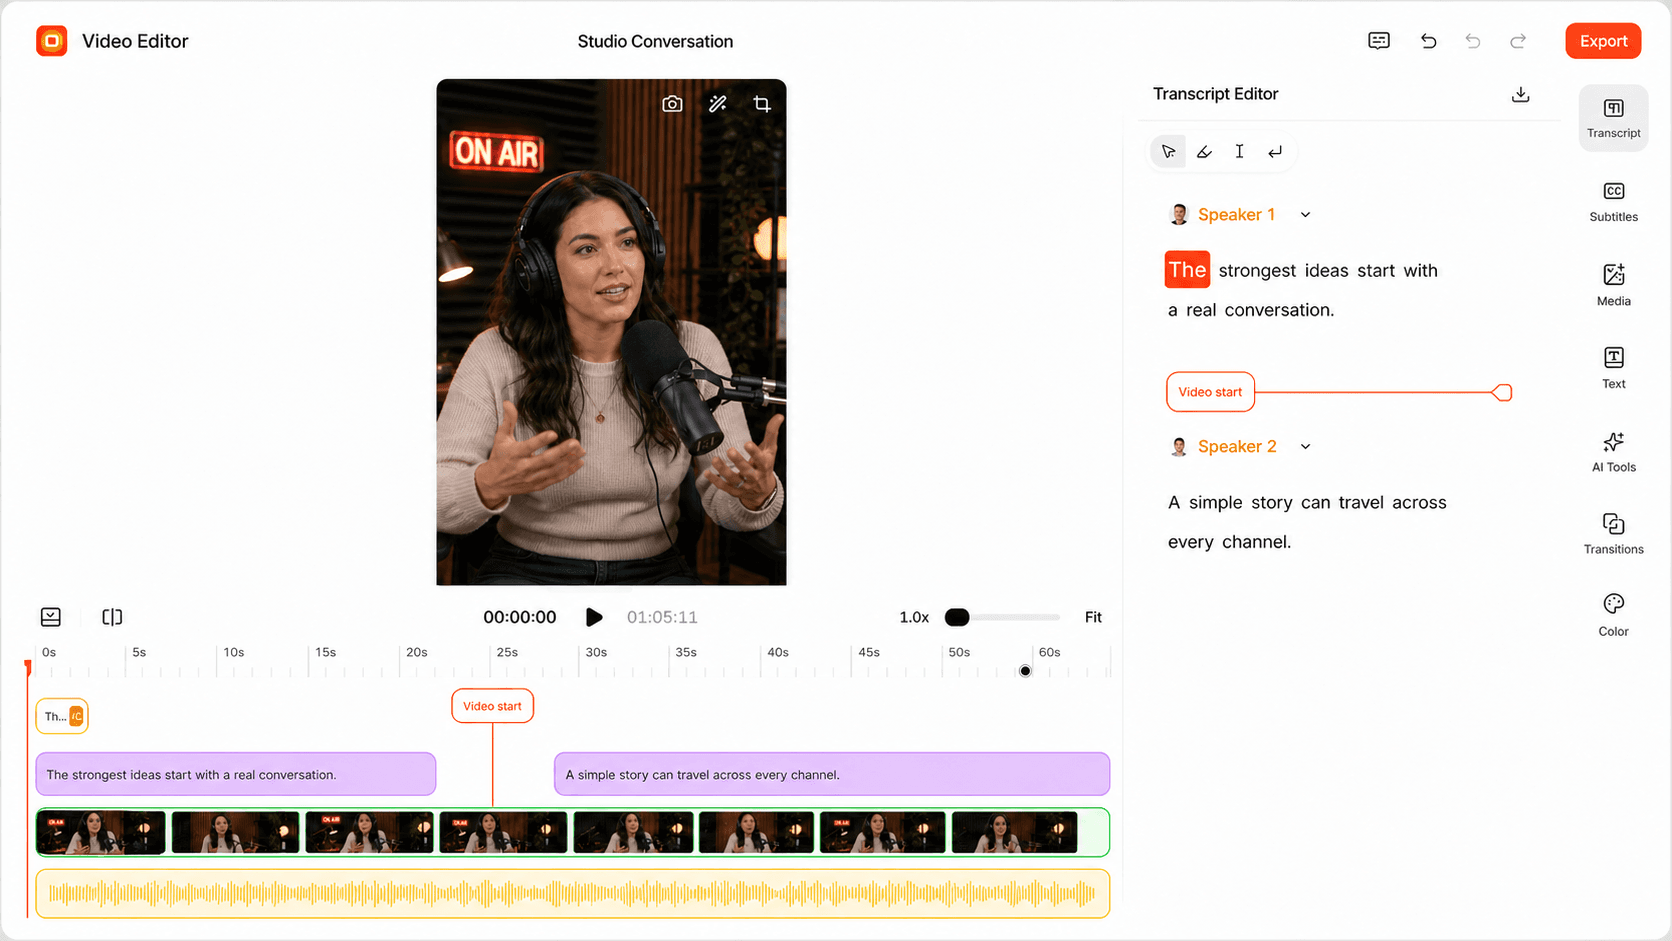Take a snapshot with the camera icon

click(x=672, y=104)
